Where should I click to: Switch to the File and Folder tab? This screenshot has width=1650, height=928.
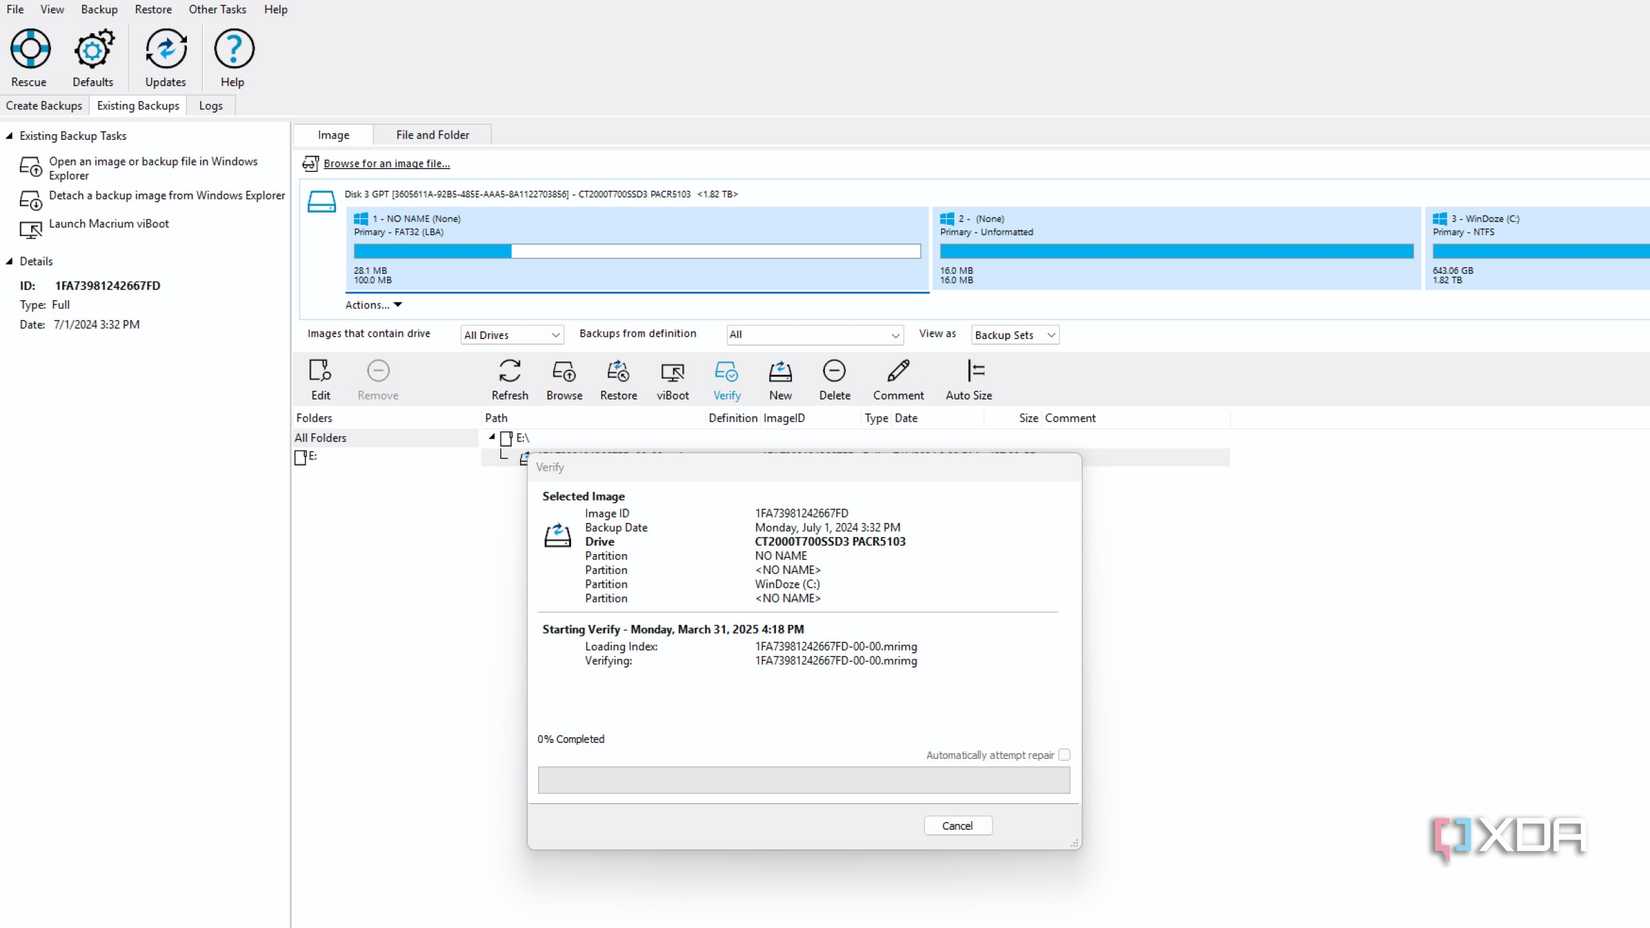[x=433, y=134]
